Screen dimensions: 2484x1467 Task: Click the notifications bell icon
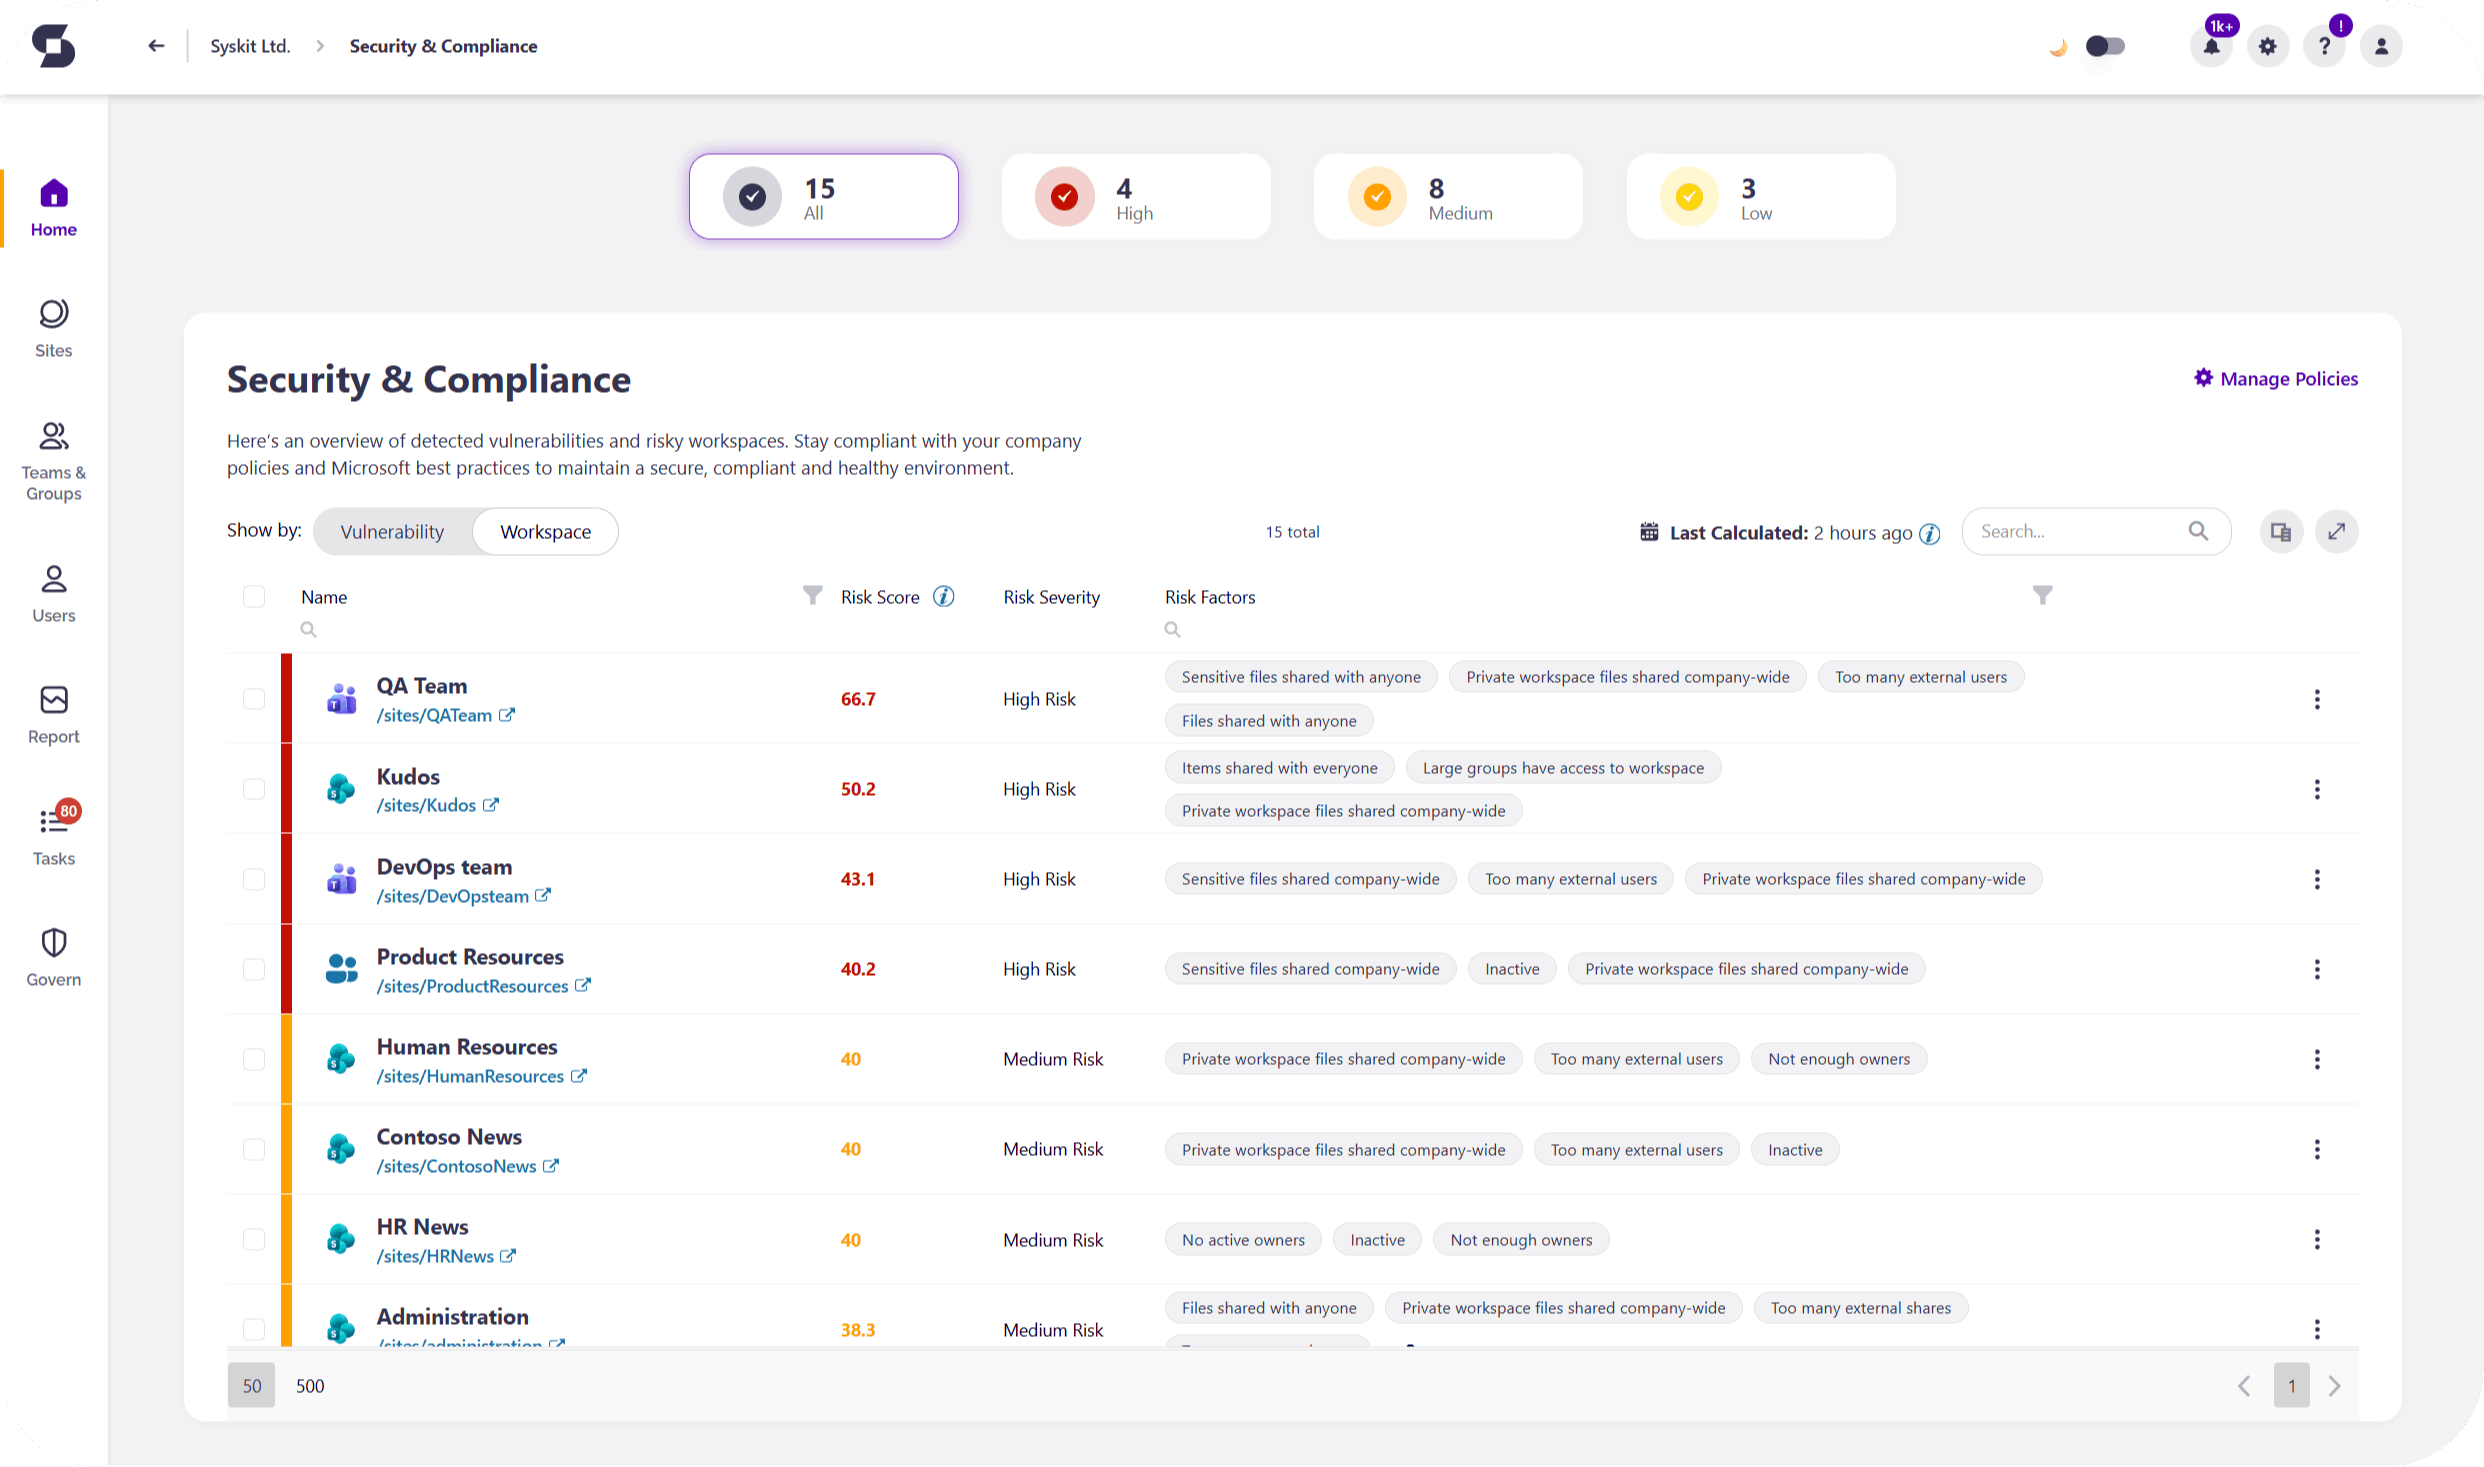[x=2211, y=45]
